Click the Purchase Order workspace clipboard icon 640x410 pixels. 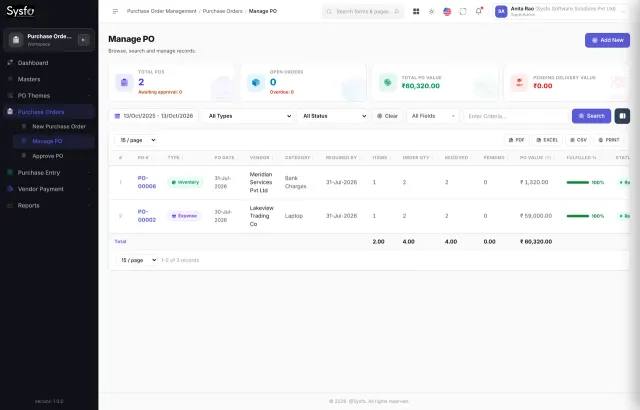16,40
